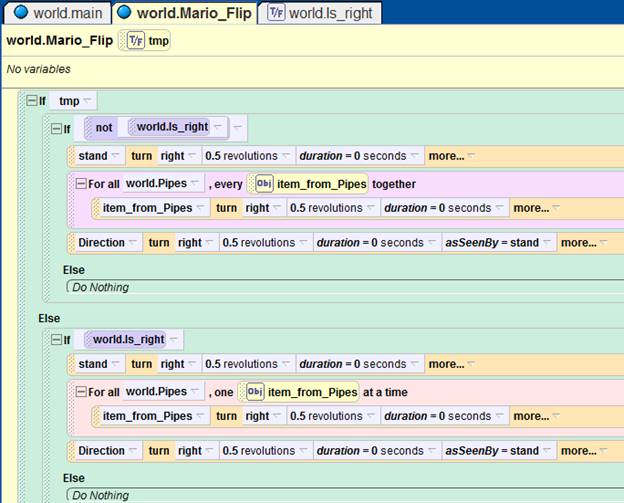The width and height of the screenshot is (624, 503).
Task: Change 0.5 revolutions in together loop statement
Action: [332, 208]
